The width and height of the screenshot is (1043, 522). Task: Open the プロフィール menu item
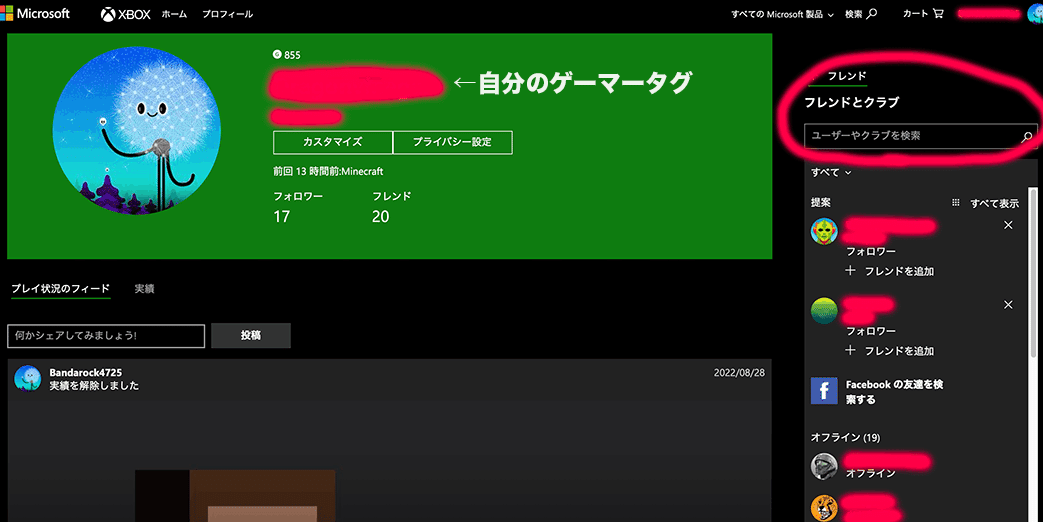click(227, 14)
